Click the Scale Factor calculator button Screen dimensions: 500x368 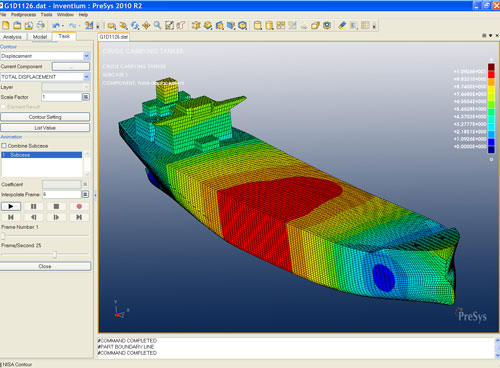[86, 97]
